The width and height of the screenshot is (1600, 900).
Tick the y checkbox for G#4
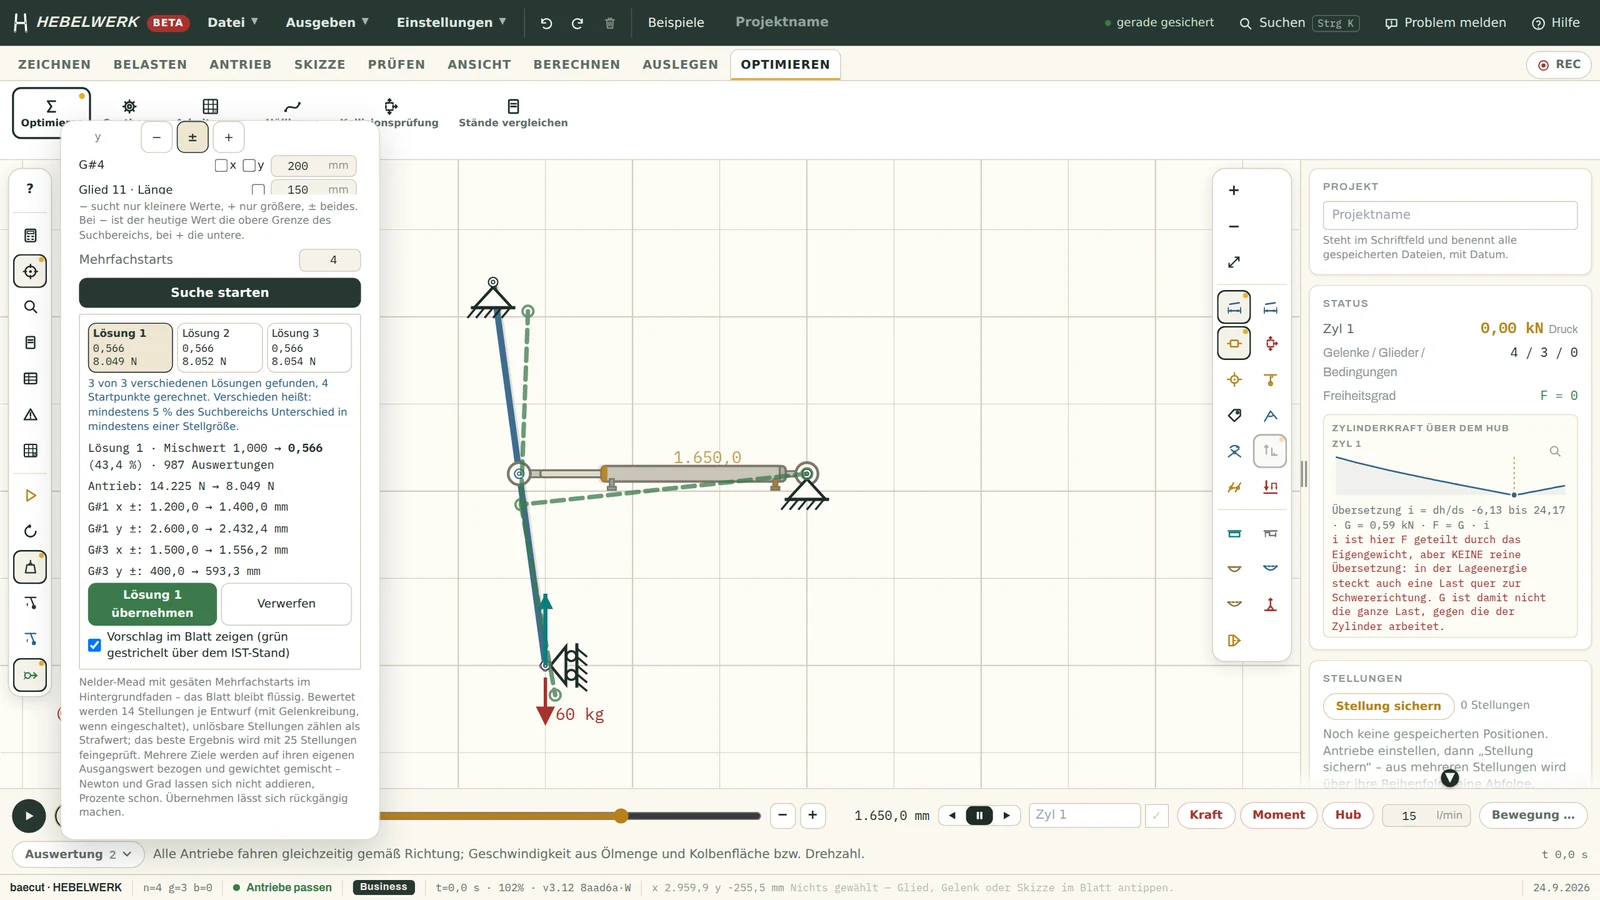(248, 166)
